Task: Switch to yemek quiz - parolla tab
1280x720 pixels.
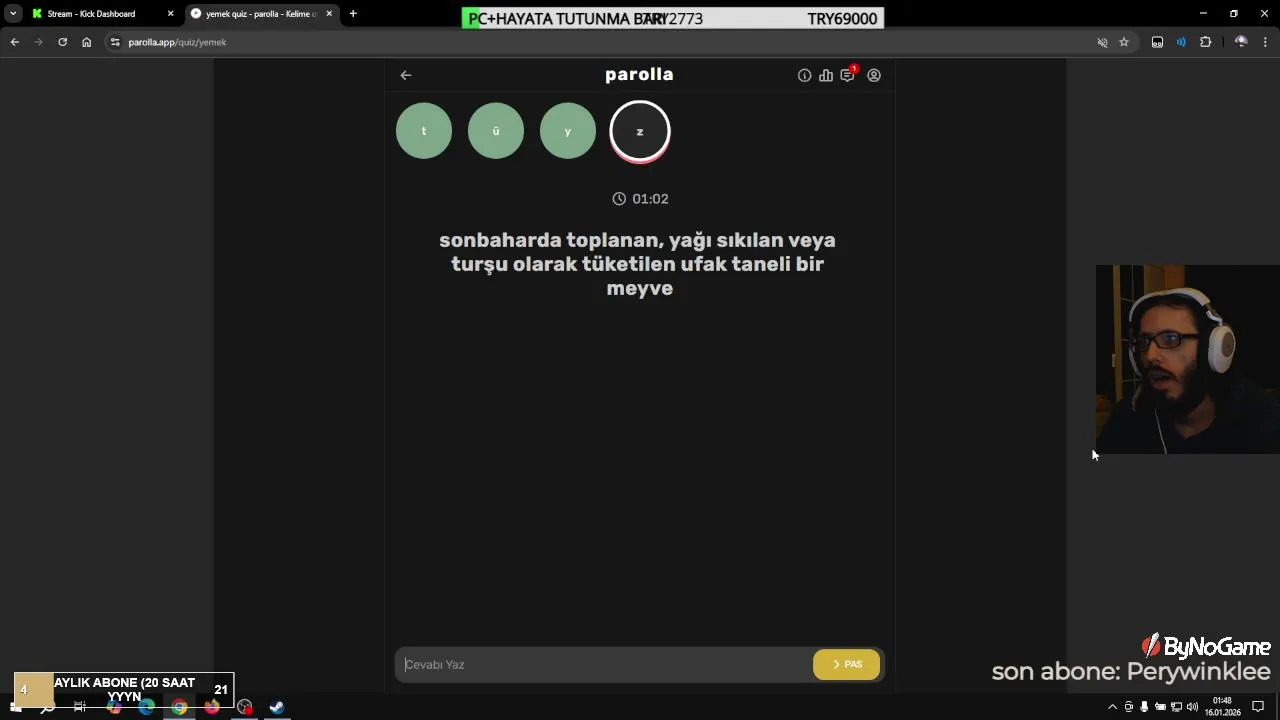Action: tap(260, 14)
